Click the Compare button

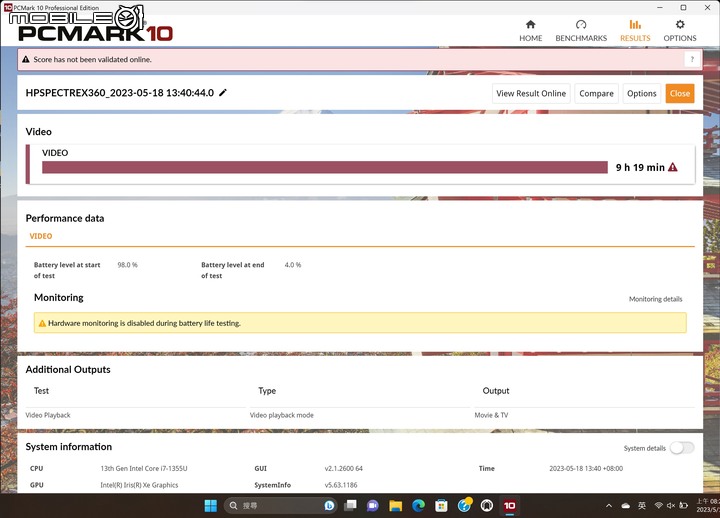596,93
